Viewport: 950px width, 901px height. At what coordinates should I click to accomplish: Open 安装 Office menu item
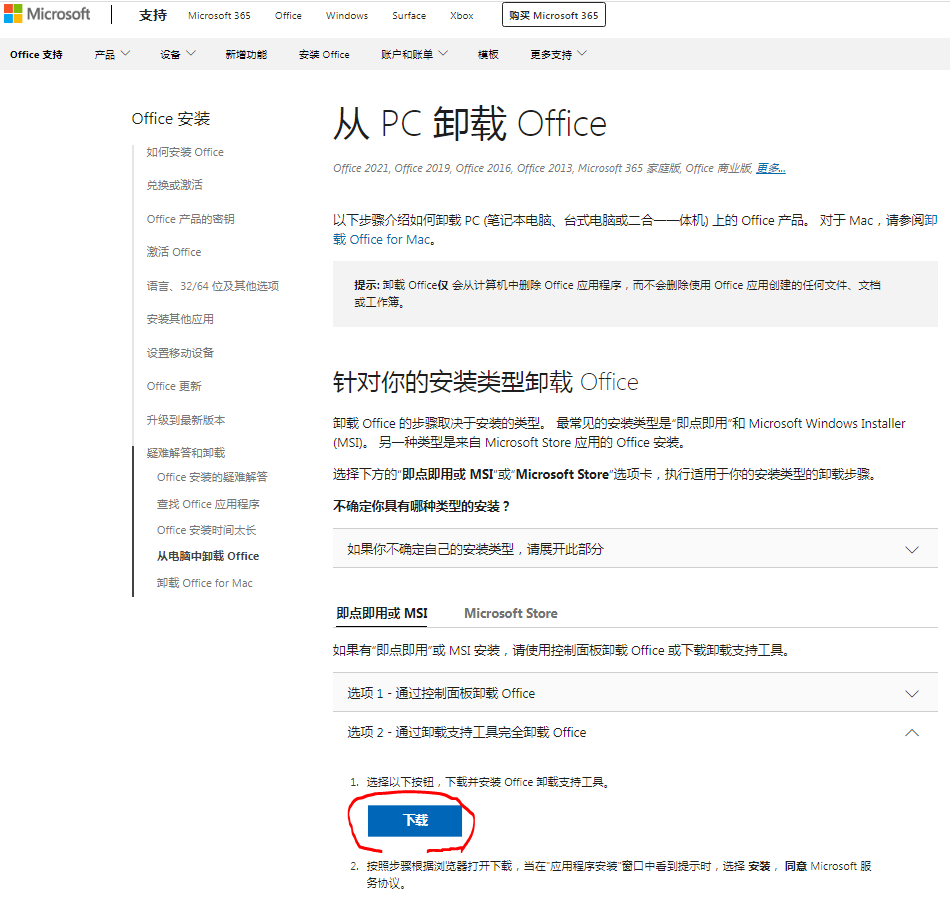(324, 55)
